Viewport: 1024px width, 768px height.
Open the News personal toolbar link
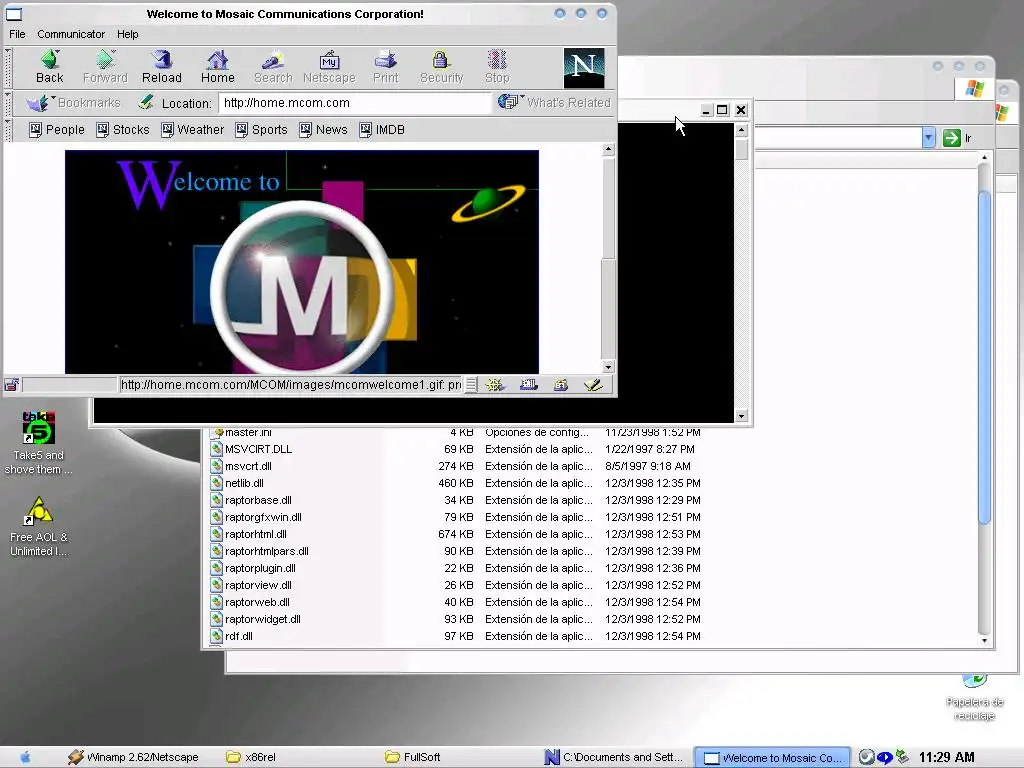(x=323, y=130)
